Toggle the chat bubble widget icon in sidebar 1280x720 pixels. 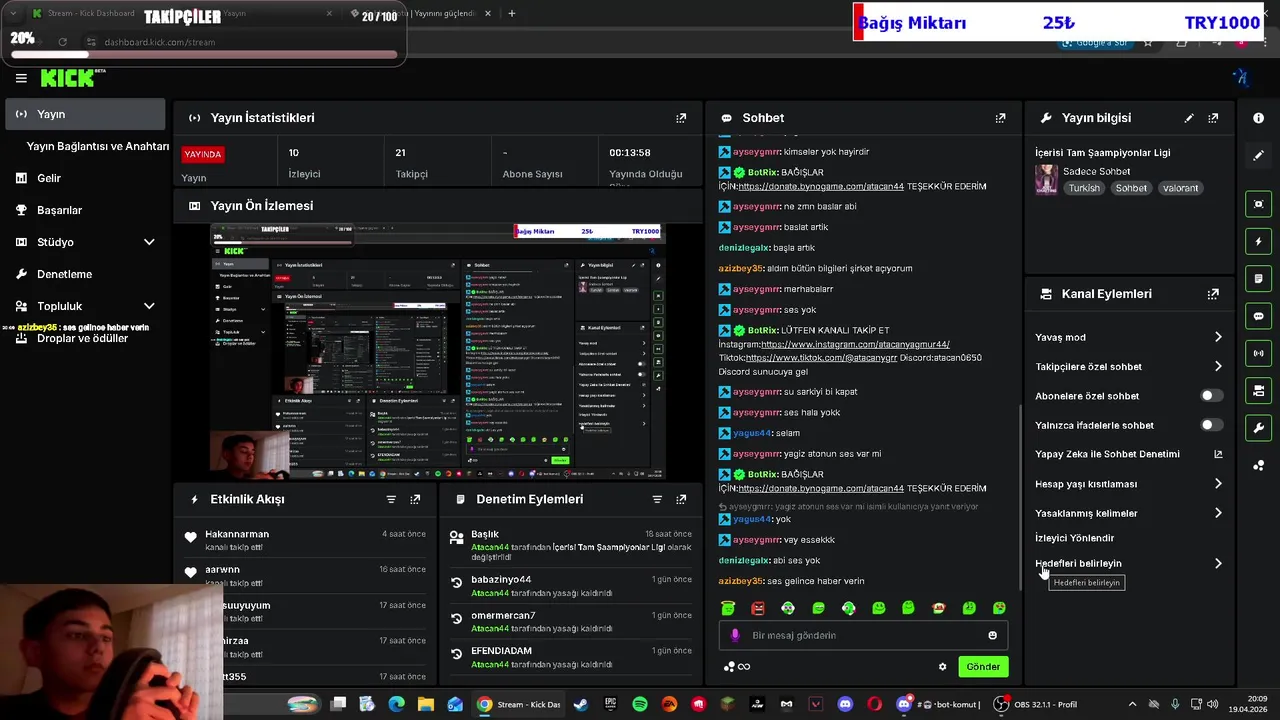click(x=1258, y=316)
